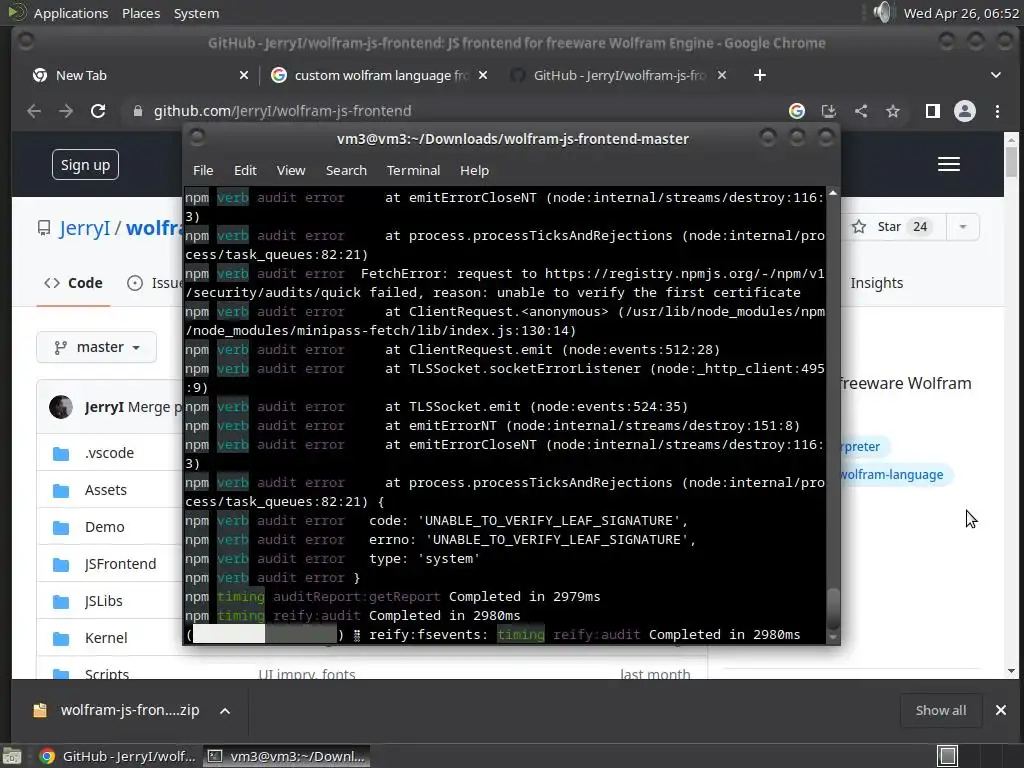The height and width of the screenshot is (768, 1024).
Task: Click Chrome's forward navigation arrow
Action: [x=66, y=111]
